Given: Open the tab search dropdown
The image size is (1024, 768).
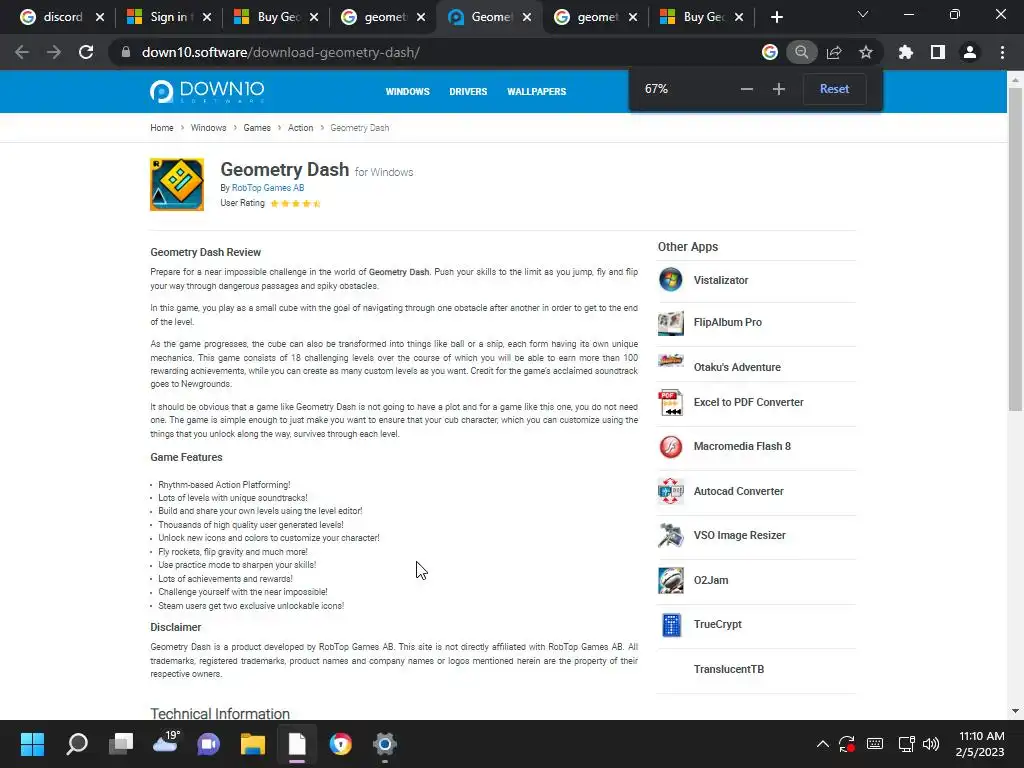Looking at the screenshot, I should tap(863, 14).
